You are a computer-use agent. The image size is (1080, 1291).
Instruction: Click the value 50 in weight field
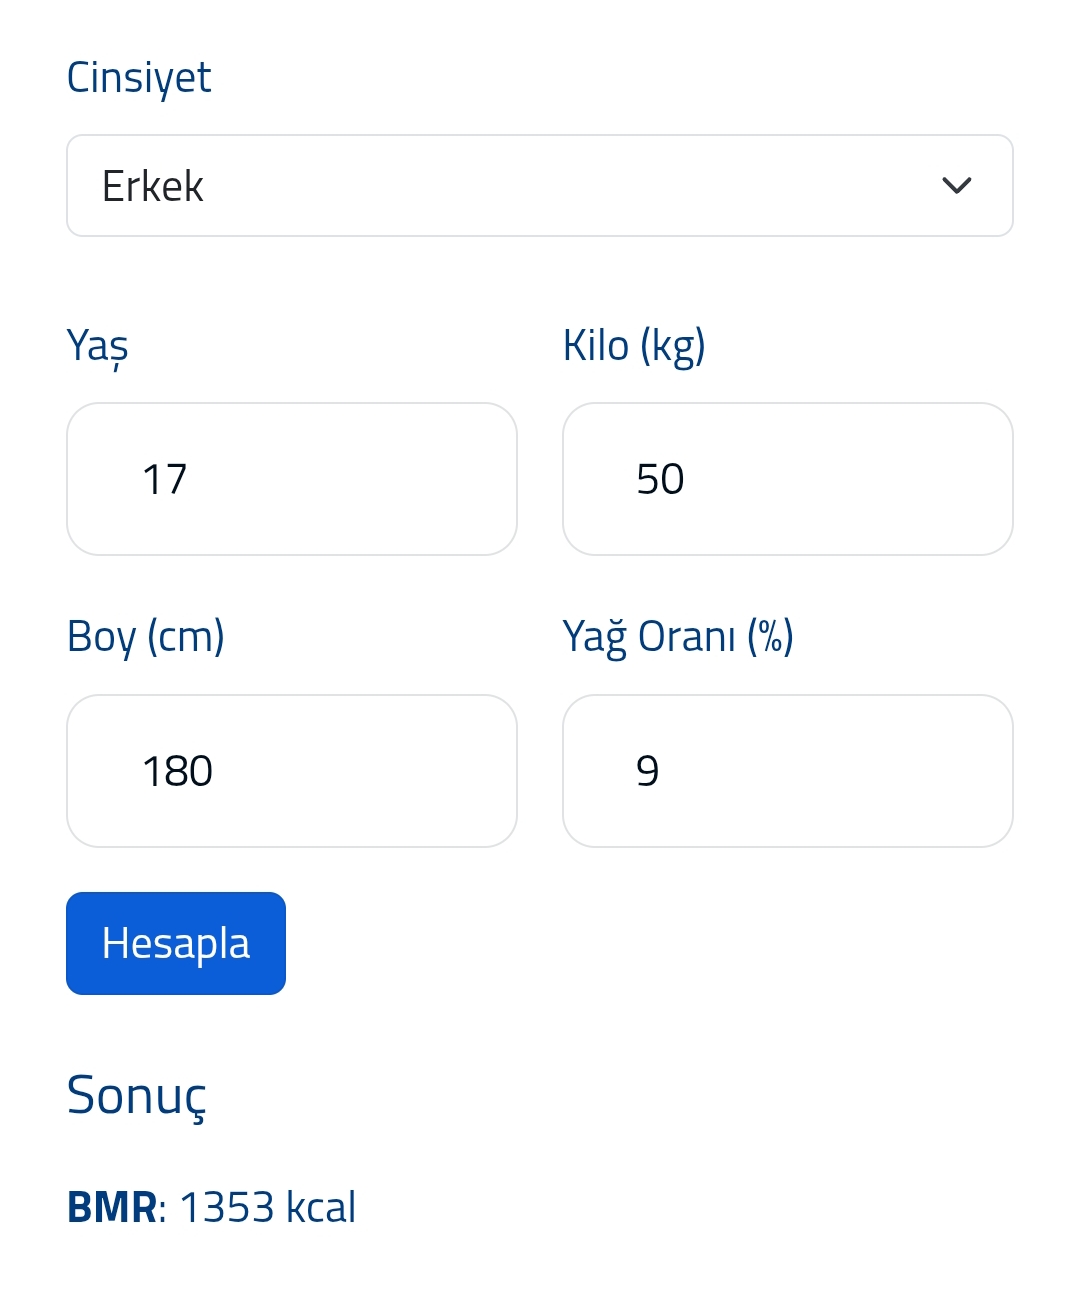click(660, 479)
